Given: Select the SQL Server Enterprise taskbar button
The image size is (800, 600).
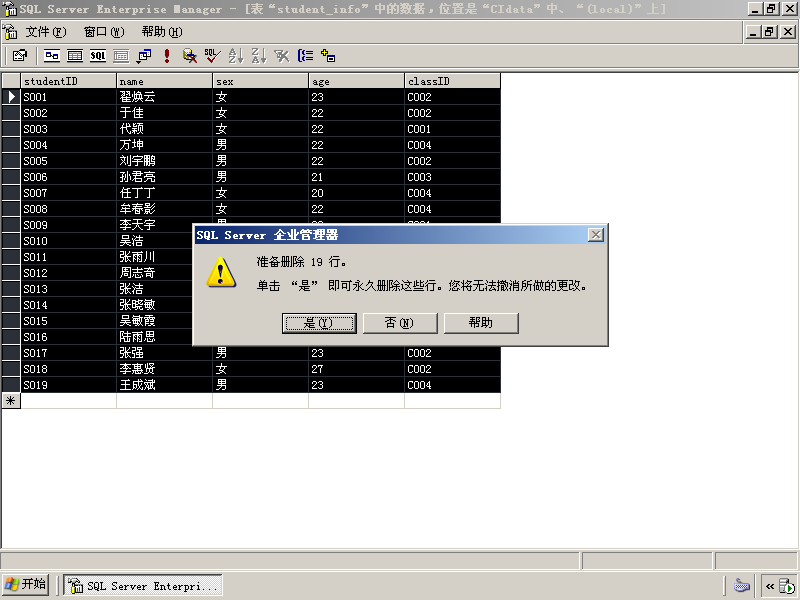Looking at the screenshot, I should point(143,586).
